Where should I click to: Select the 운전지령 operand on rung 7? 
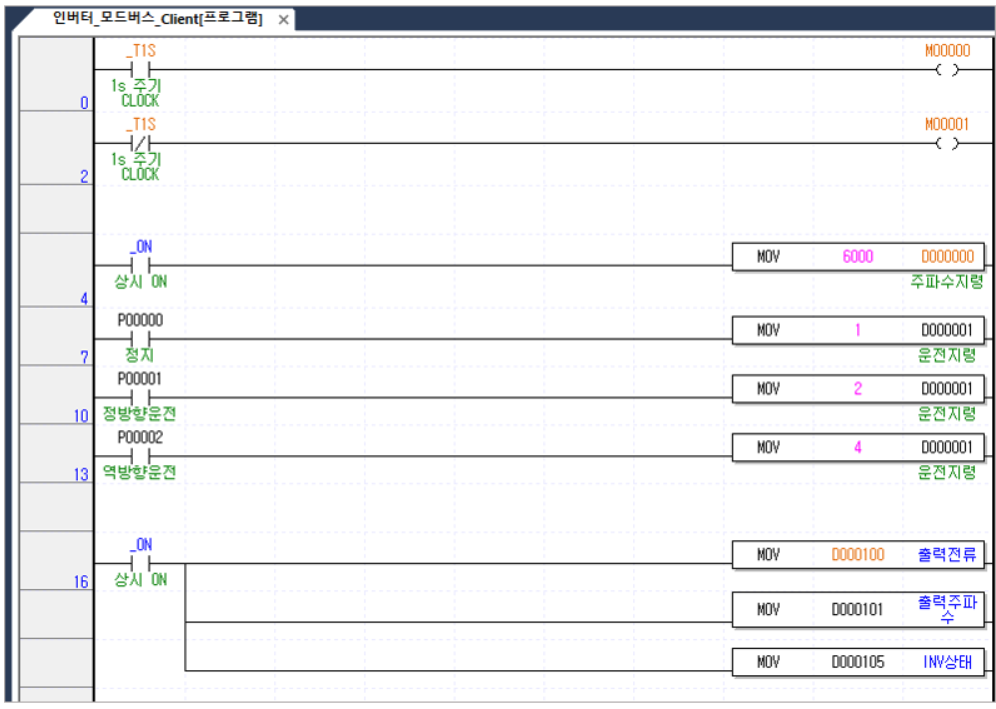point(946,331)
